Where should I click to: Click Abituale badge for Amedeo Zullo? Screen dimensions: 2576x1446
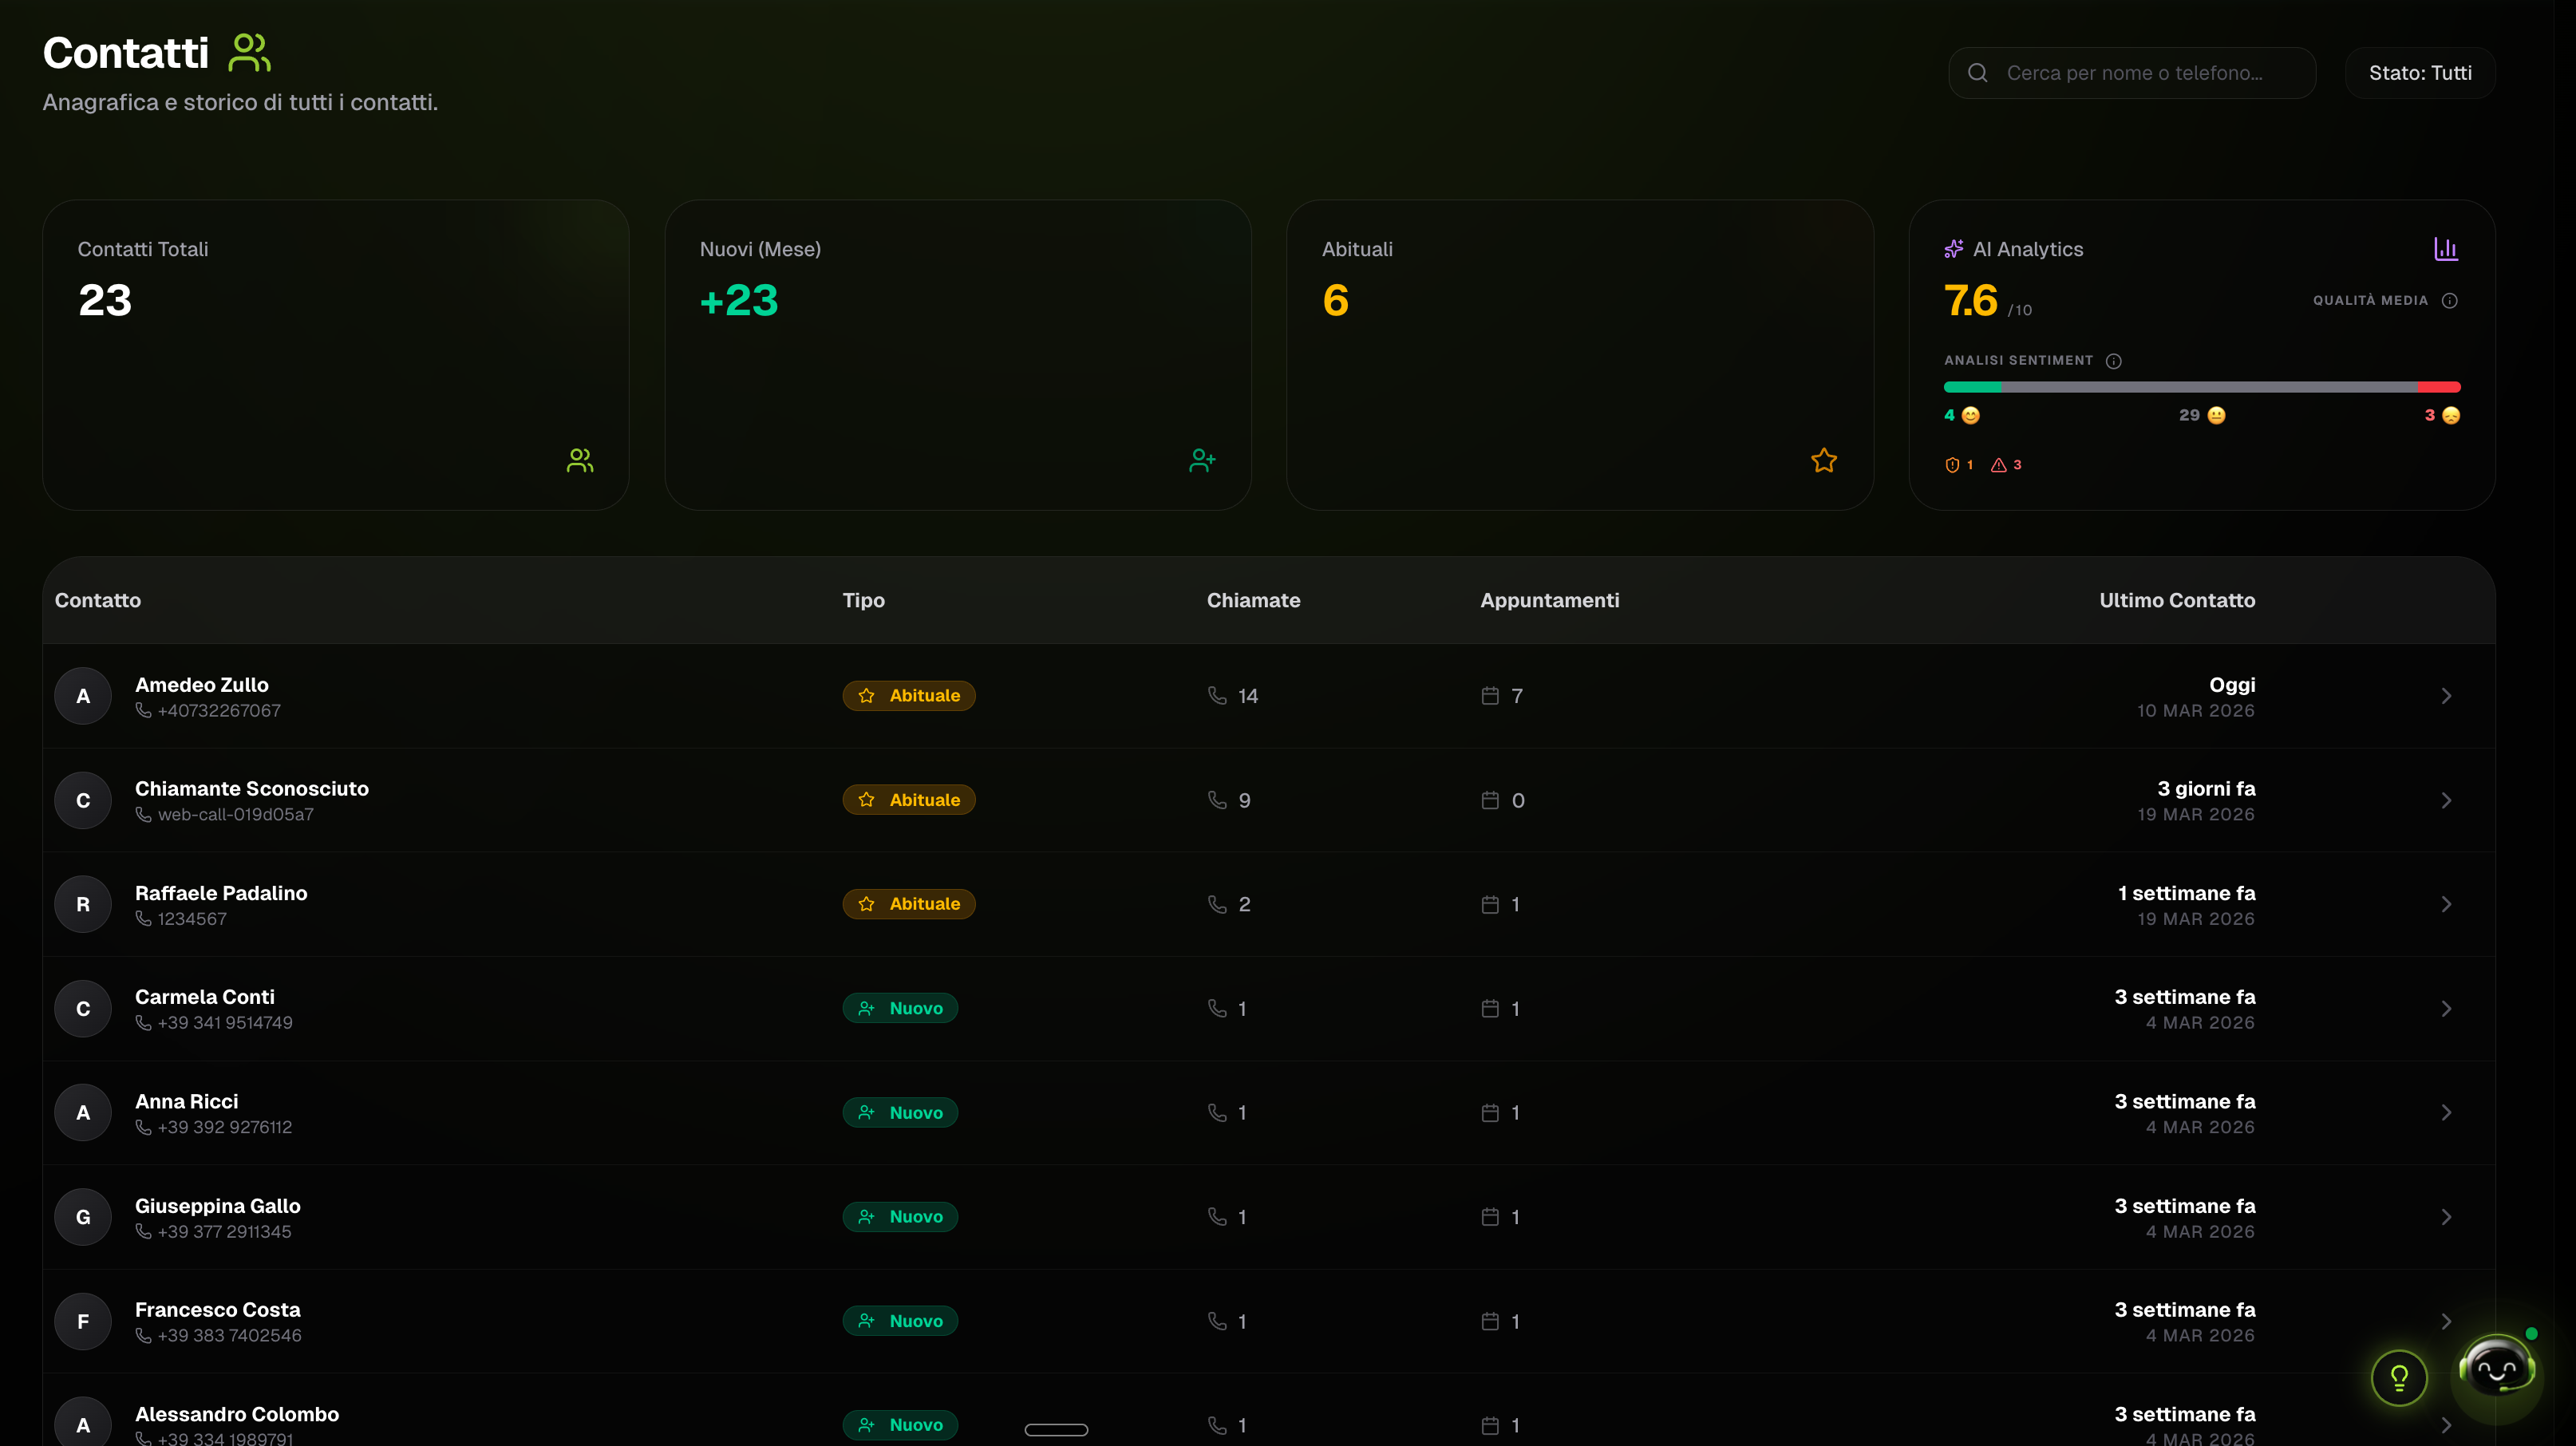[908, 696]
